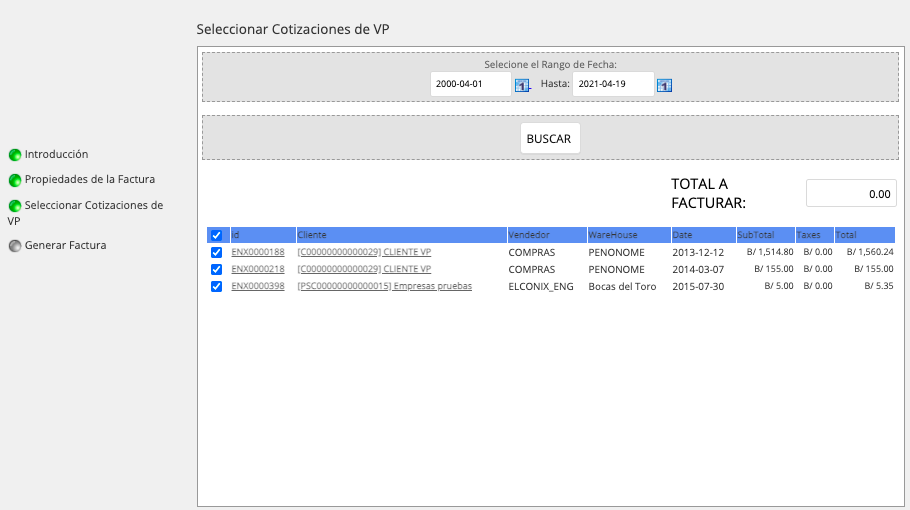
Task: Click green dot beside Seleccionar Cotizaciones de VP
Action: click(15, 206)
